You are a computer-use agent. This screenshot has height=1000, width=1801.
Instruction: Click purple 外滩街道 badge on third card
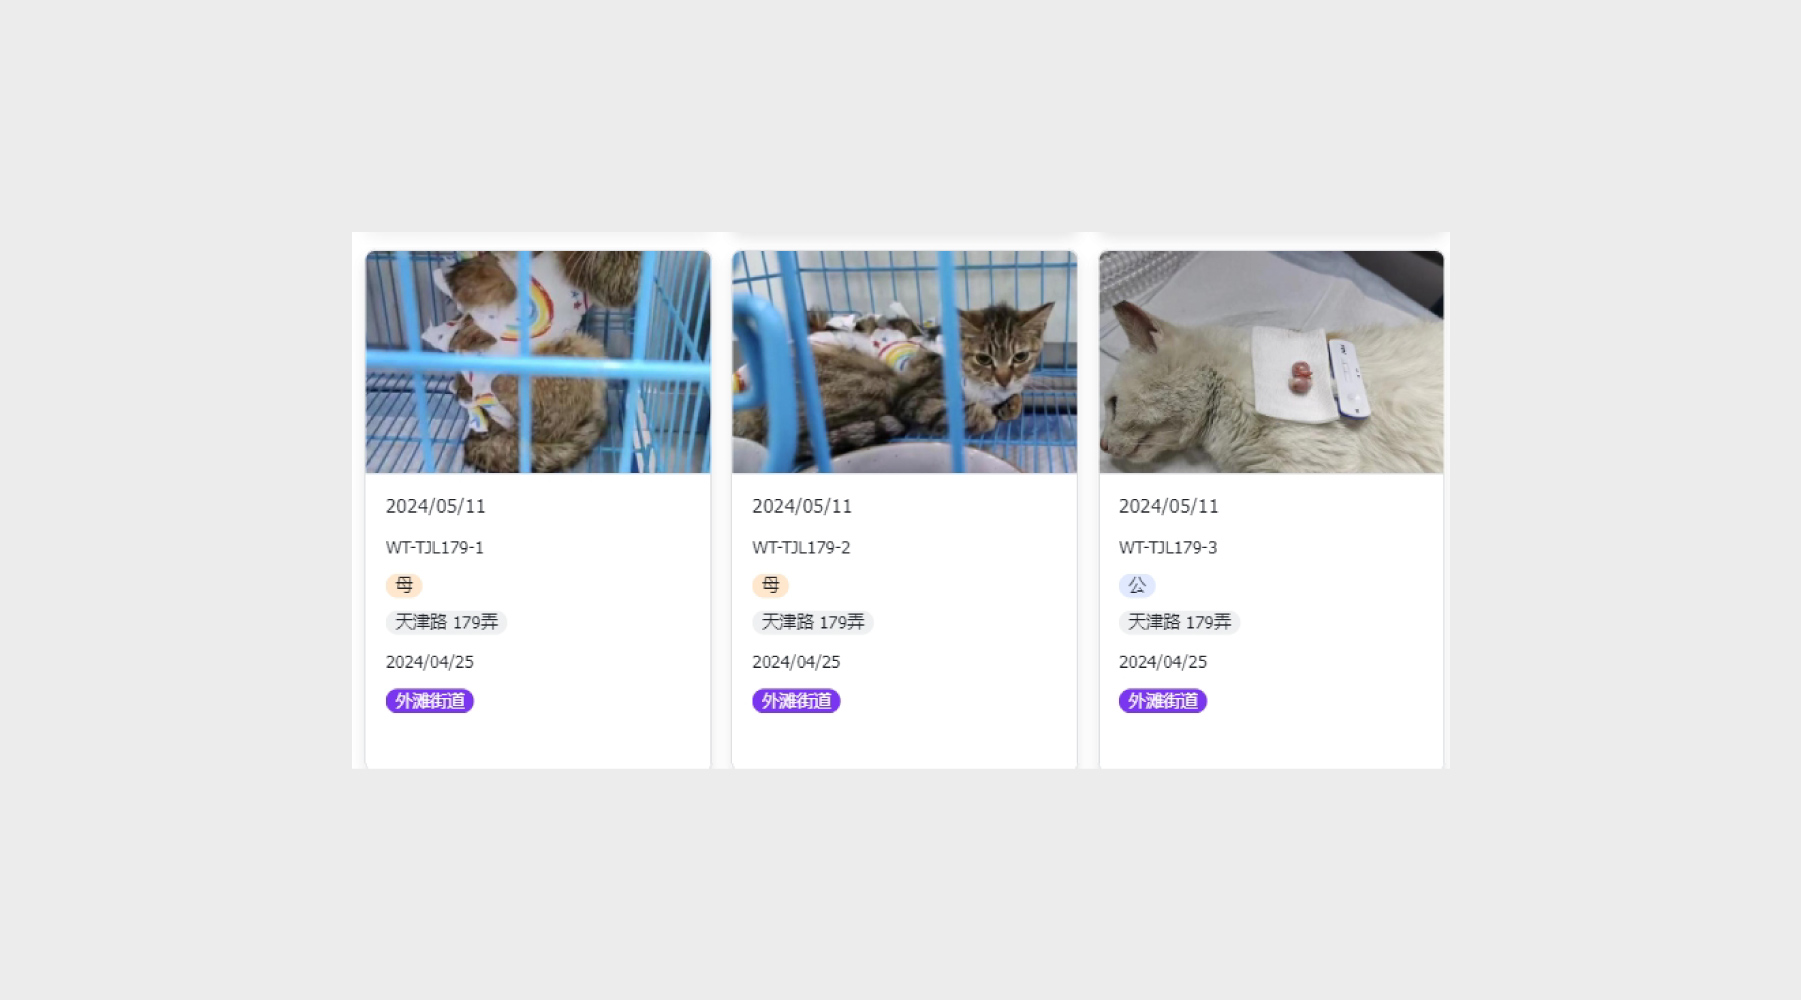tap(1163, 701)
